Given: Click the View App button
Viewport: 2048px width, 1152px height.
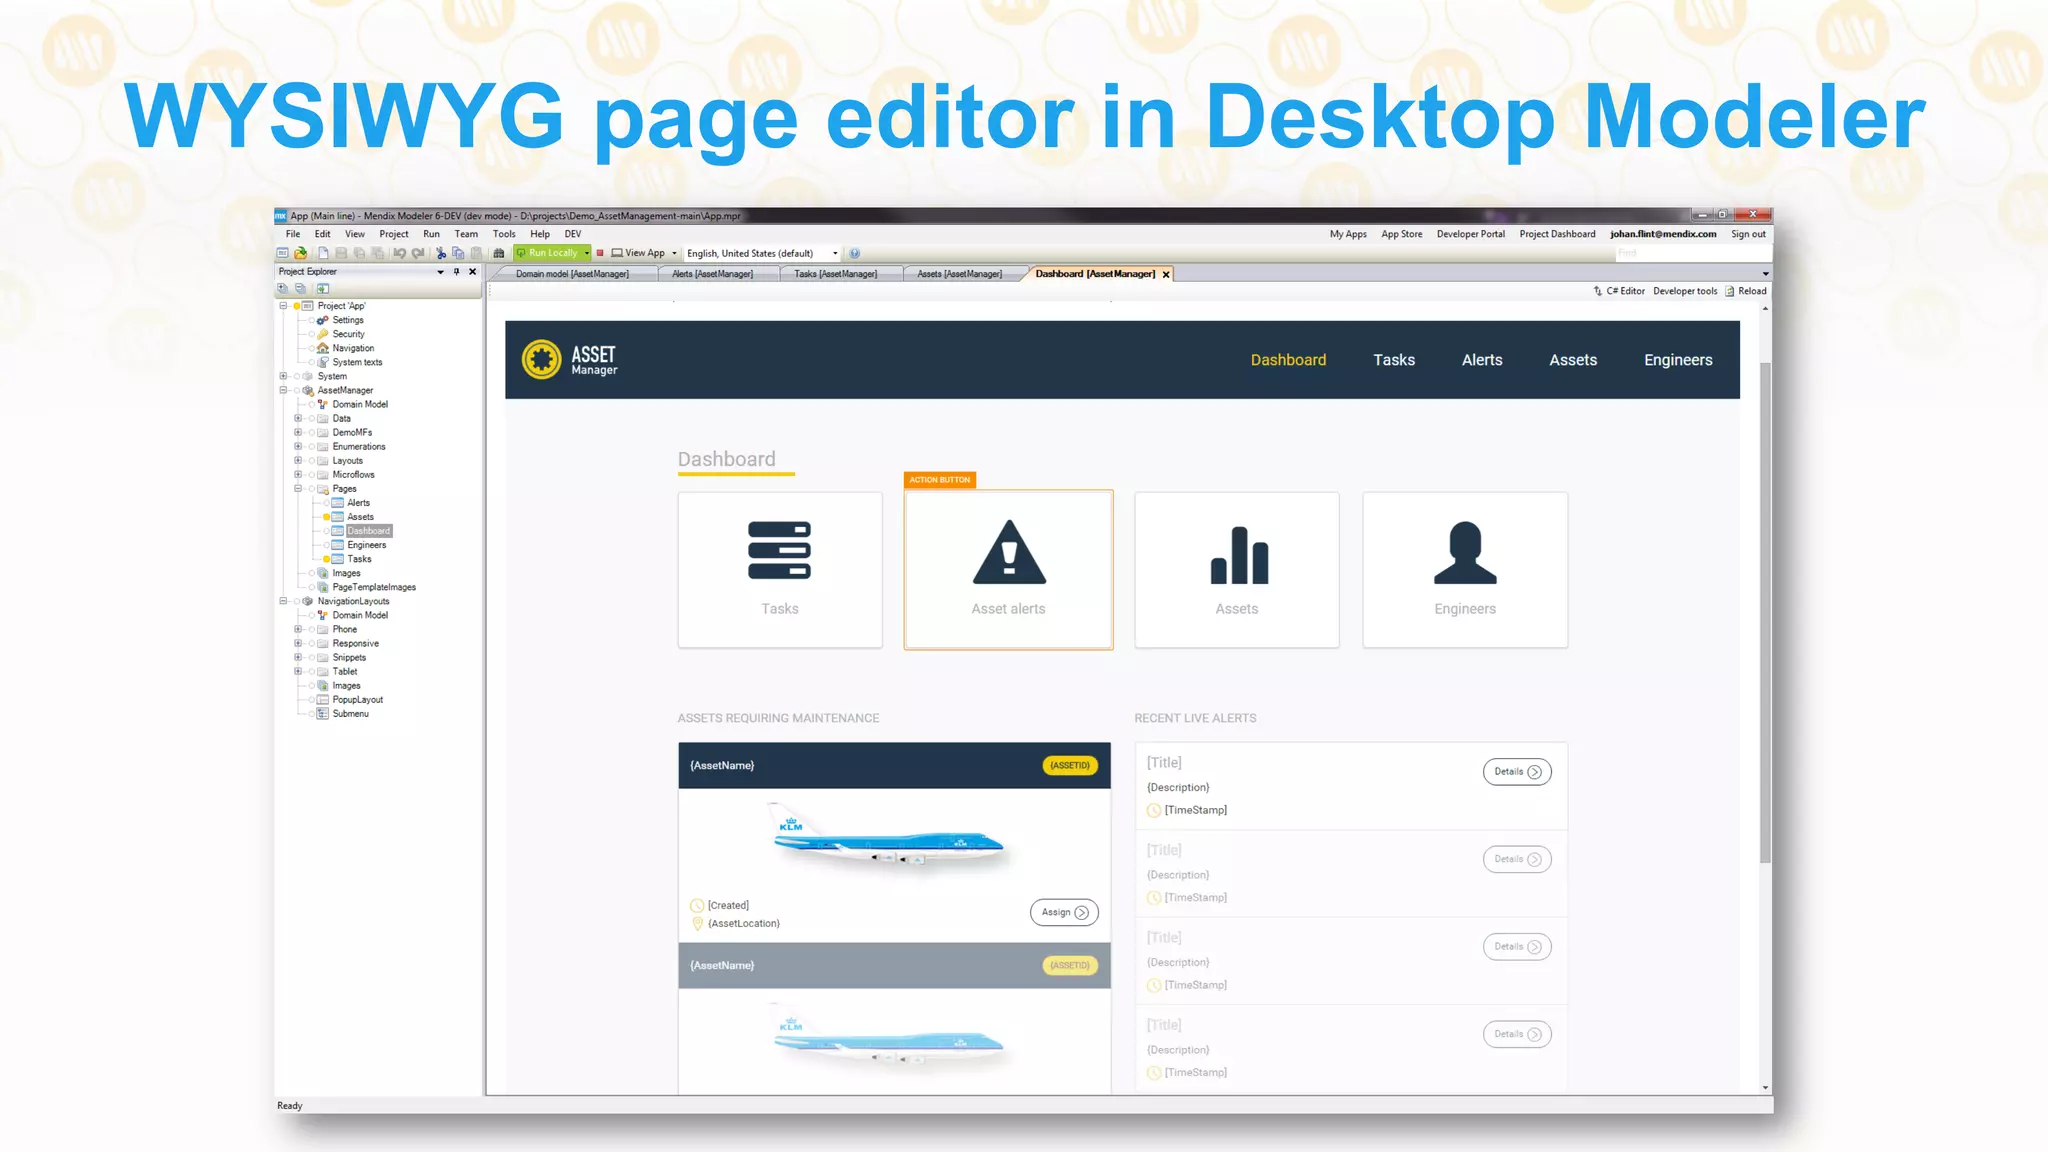Looking at the screenshot, I should [638, 253].
